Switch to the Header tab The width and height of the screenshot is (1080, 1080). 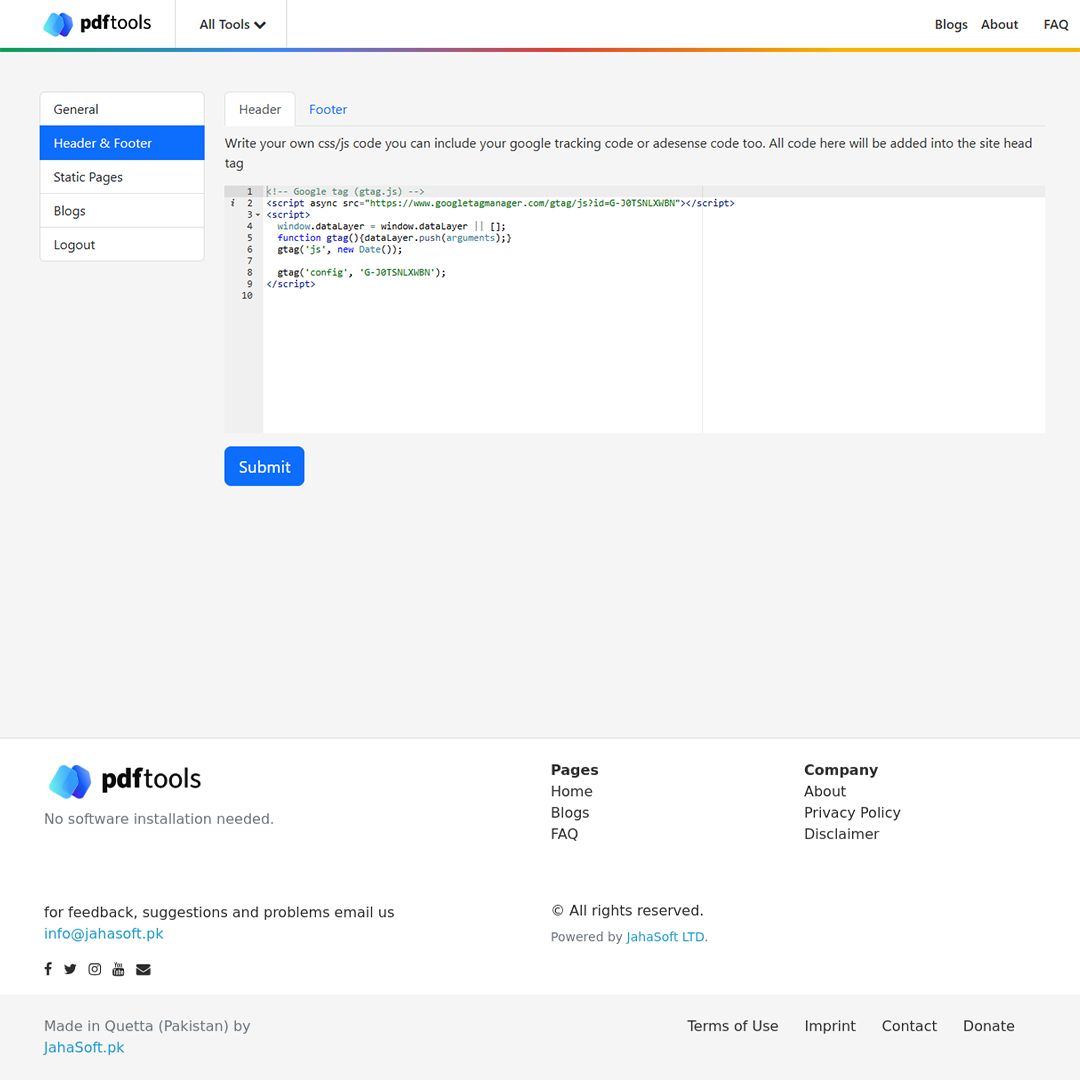pos(260,109)
